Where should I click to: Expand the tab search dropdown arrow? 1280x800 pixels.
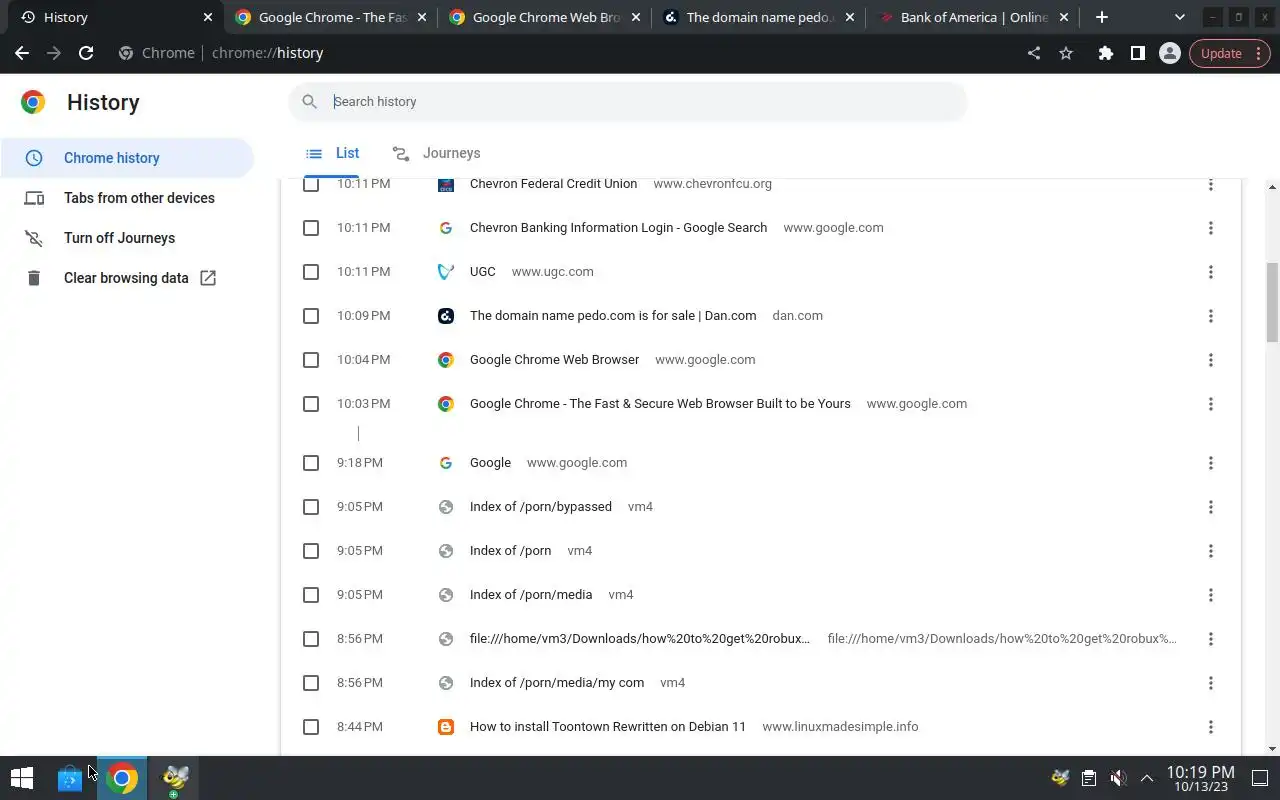point(1180,17)
